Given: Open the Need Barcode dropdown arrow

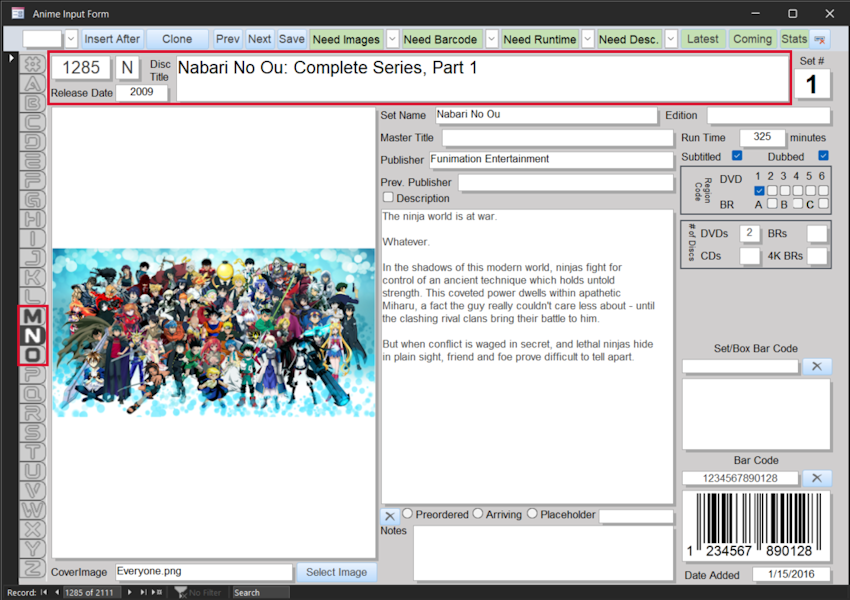Looking at the screenshot, I should pyautogui.click(x=491, y=39).
